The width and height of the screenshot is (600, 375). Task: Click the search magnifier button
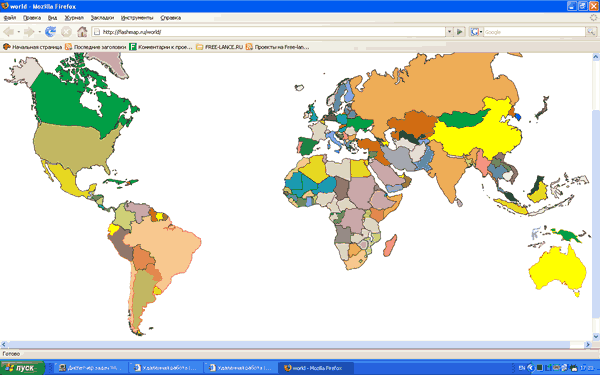(591, 32)
